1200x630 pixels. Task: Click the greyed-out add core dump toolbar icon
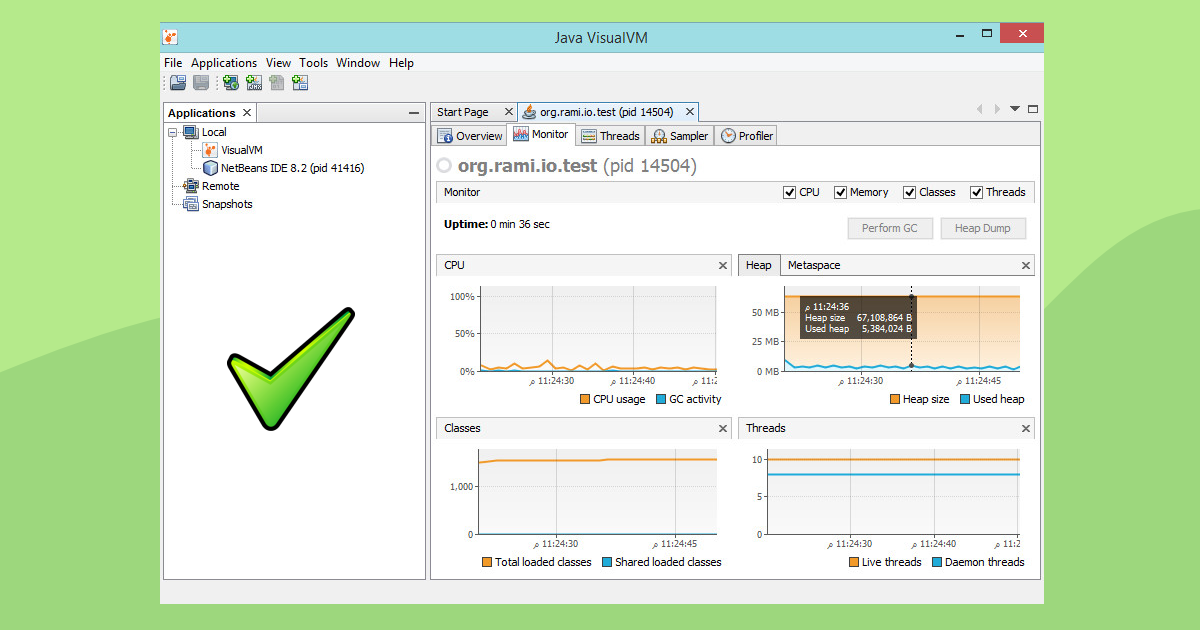point(277,83)
